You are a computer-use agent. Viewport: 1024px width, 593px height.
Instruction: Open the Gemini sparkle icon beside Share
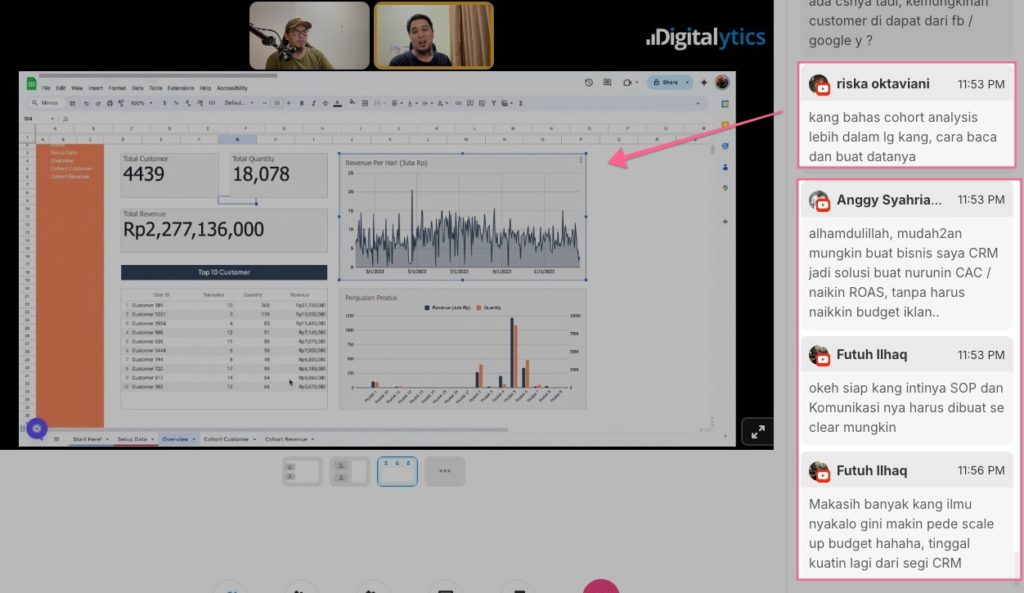pos(704,82)
